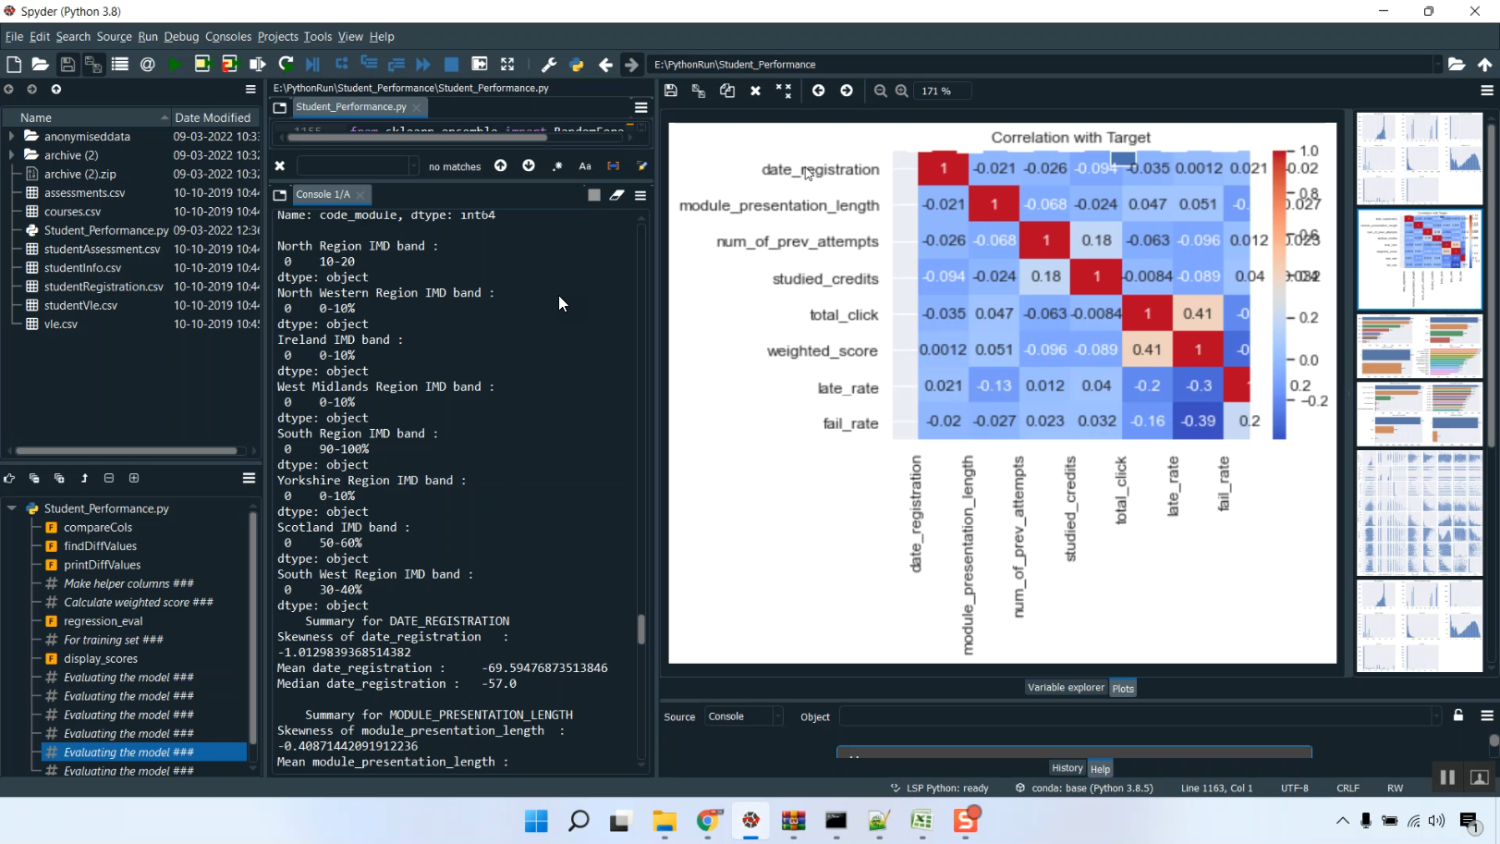Screen dimensions: 1500x844
Task: Toggle regular expression search option
Action: click(x=557, y=166)
